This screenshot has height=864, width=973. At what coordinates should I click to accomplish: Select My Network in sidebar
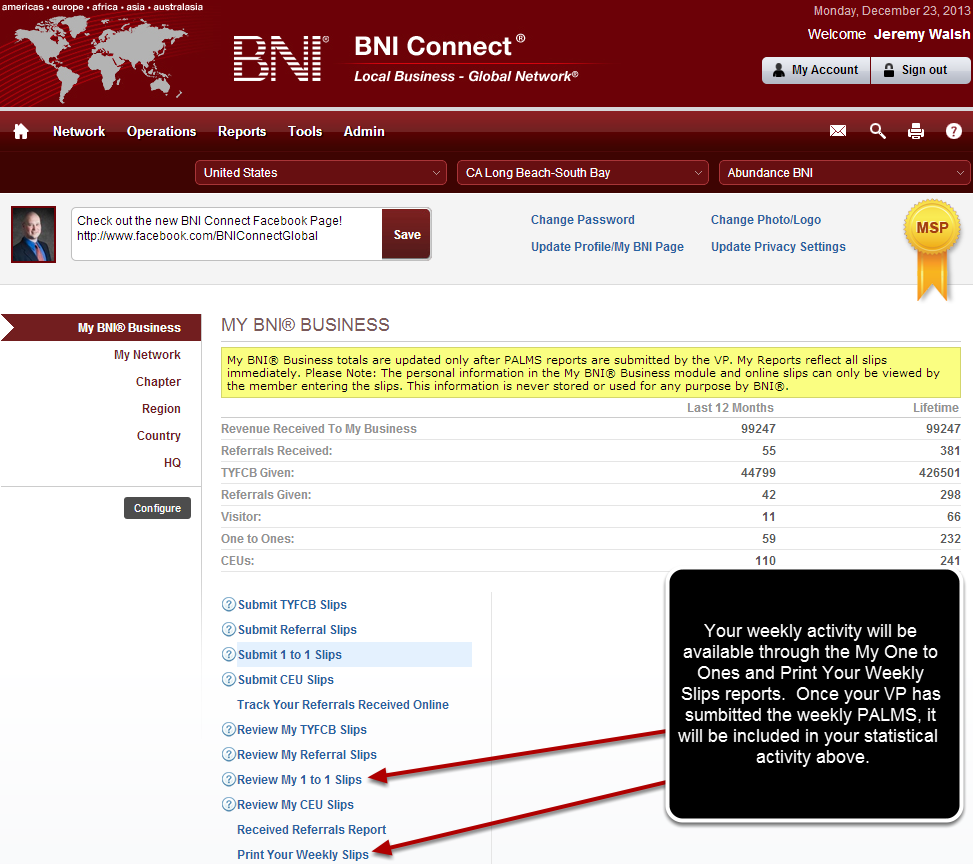pos(147,354)
